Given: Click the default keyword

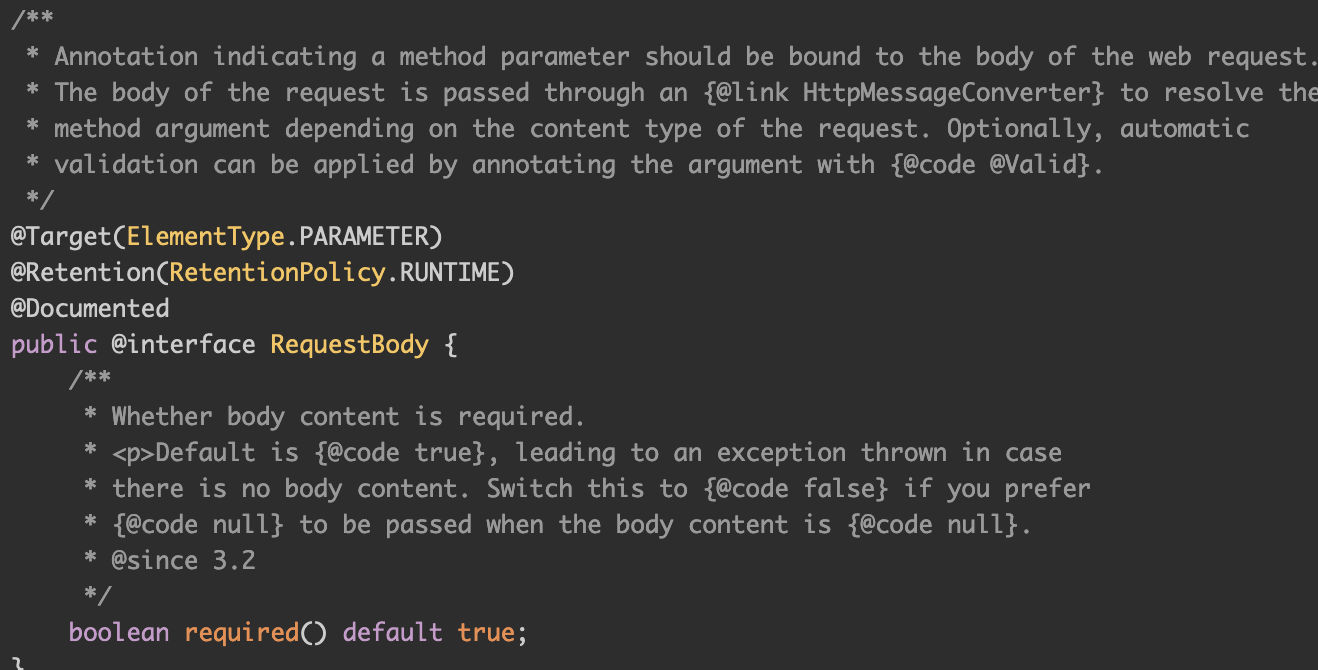Looking at the screenshot, I should click(393, 633).
